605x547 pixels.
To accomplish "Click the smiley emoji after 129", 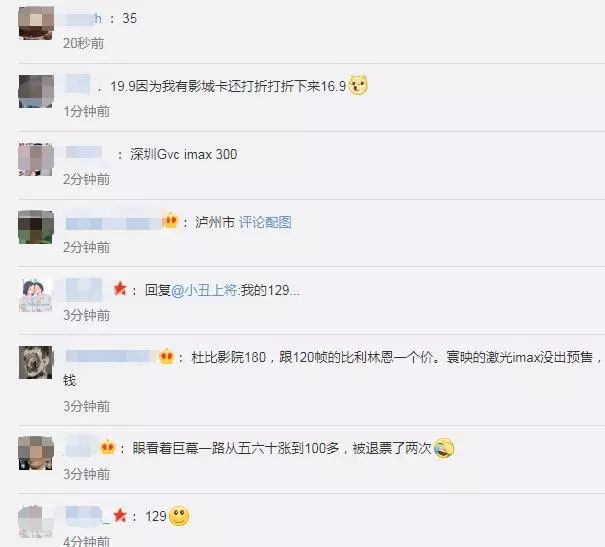I will (179, 516).
